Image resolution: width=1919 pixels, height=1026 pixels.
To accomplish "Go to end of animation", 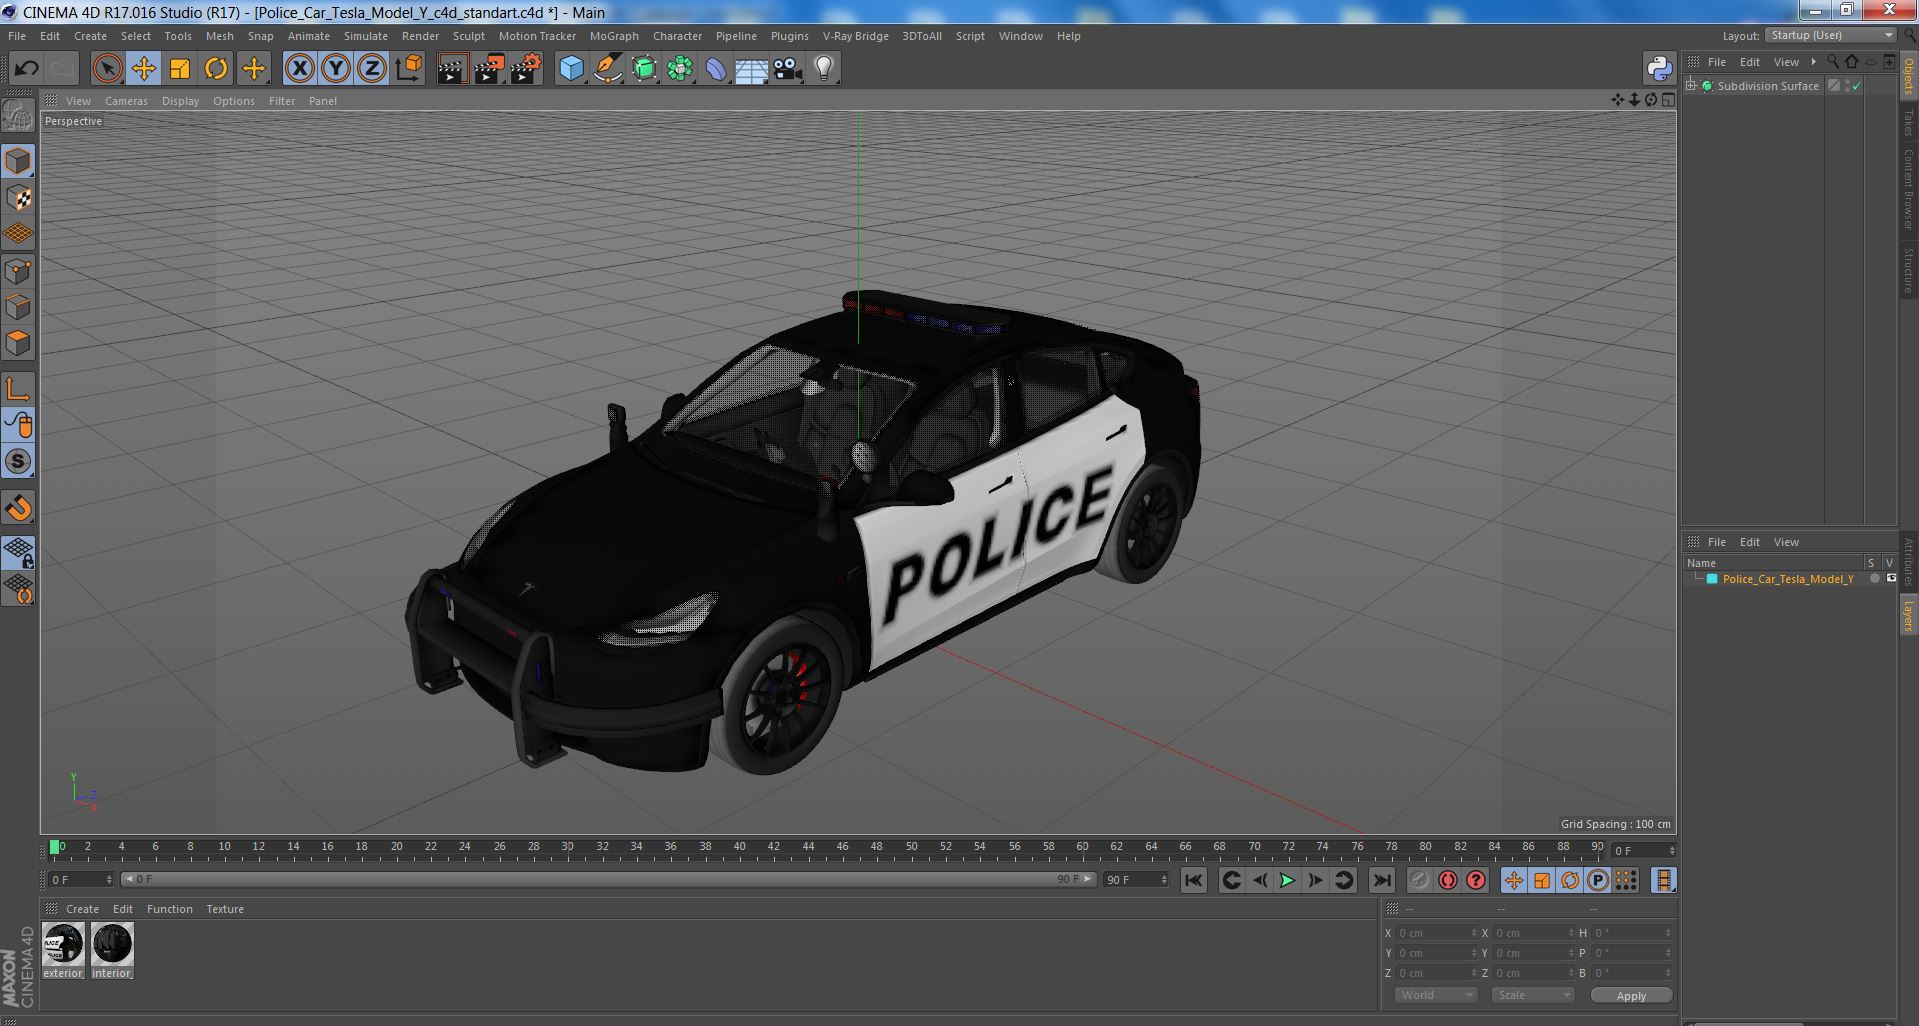I will 1381,880.
